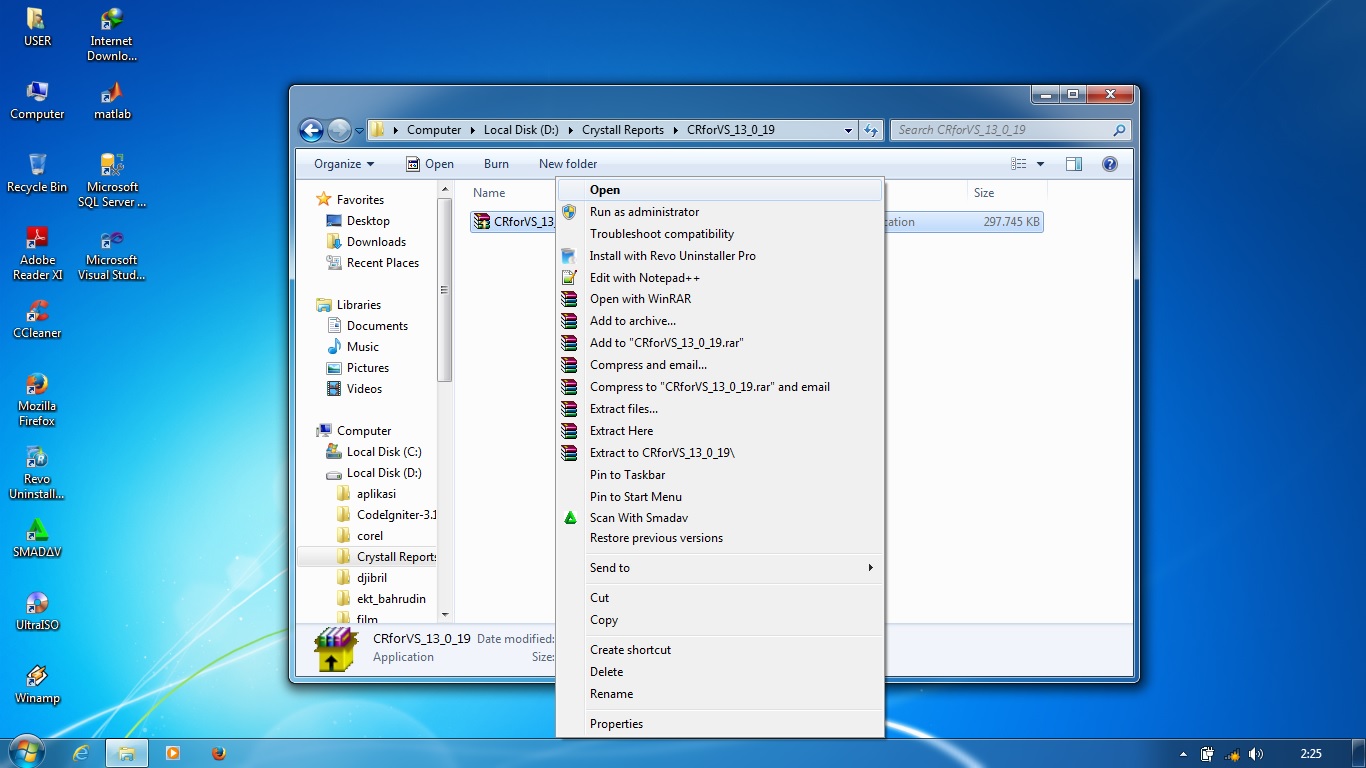Click the Burn toolbar button

coord(496,164)
